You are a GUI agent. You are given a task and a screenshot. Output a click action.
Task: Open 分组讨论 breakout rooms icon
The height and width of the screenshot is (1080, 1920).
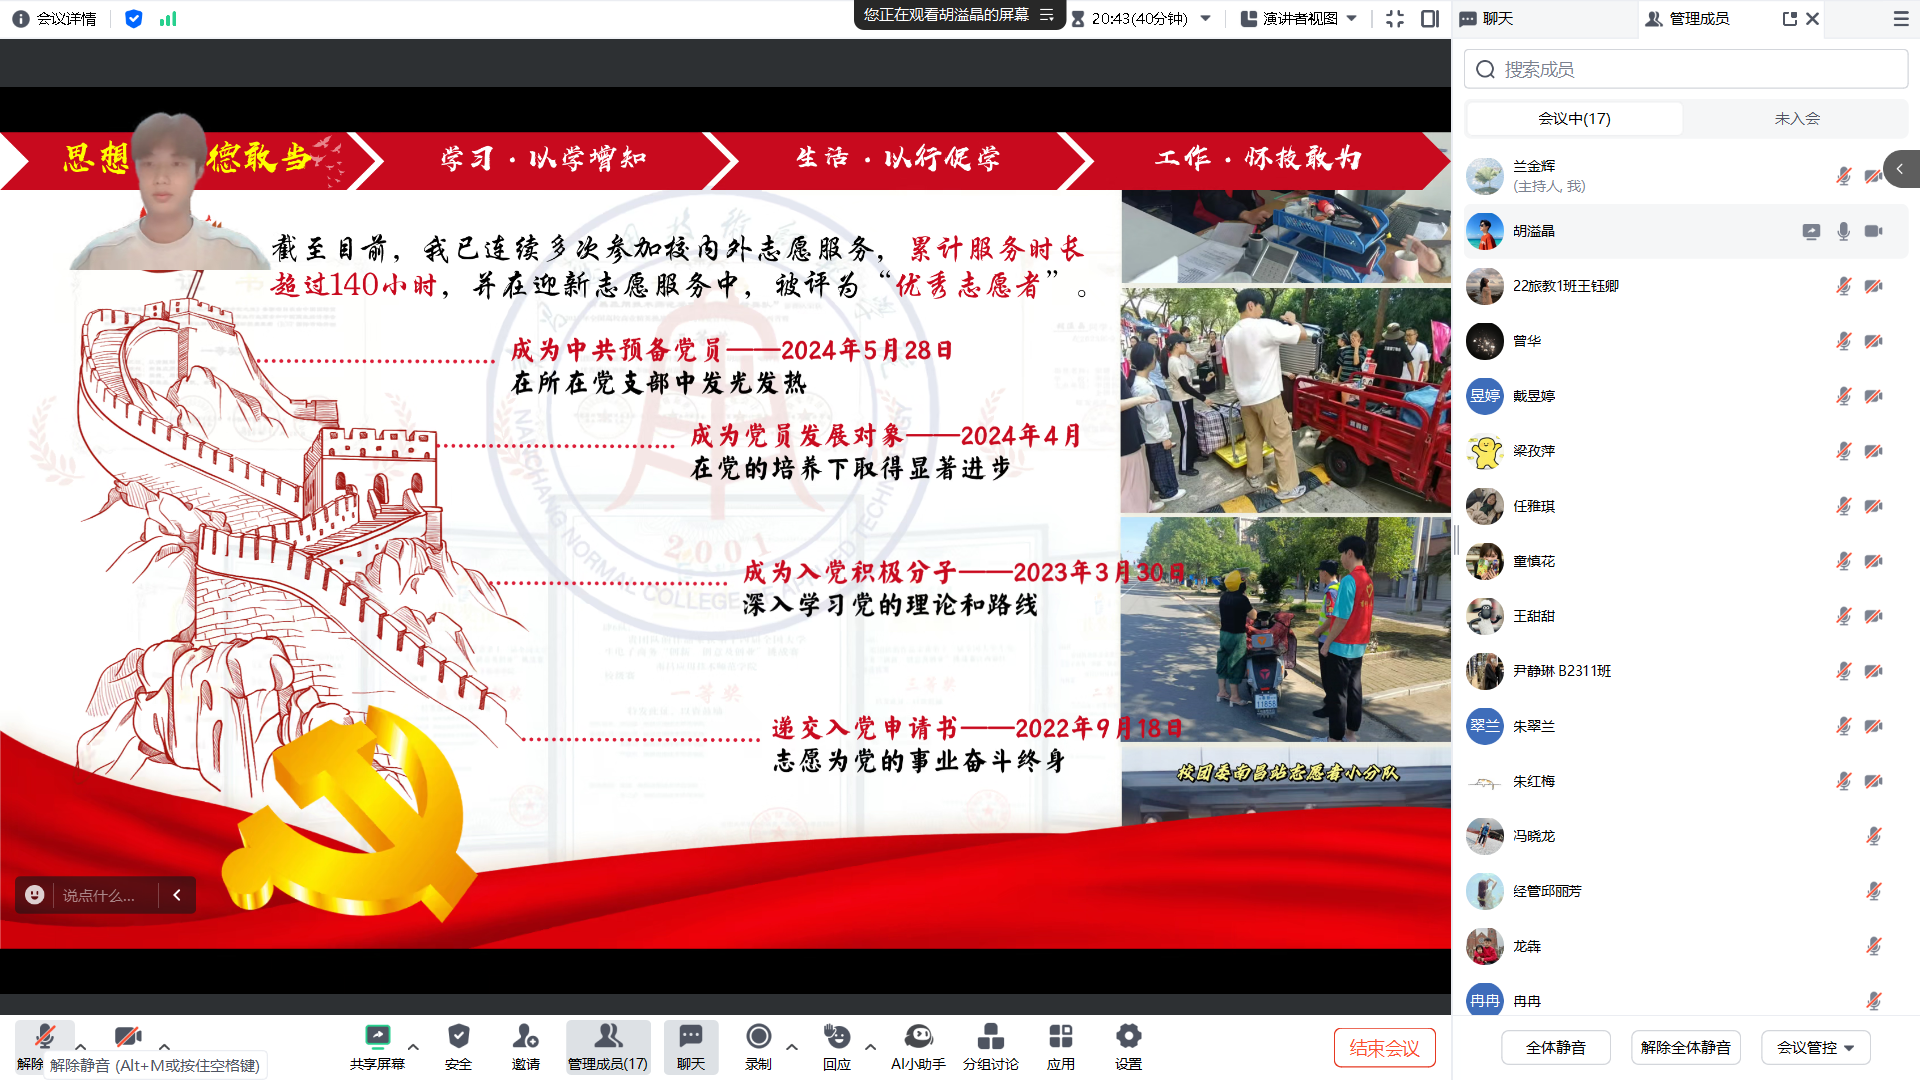coord(990,1037)
